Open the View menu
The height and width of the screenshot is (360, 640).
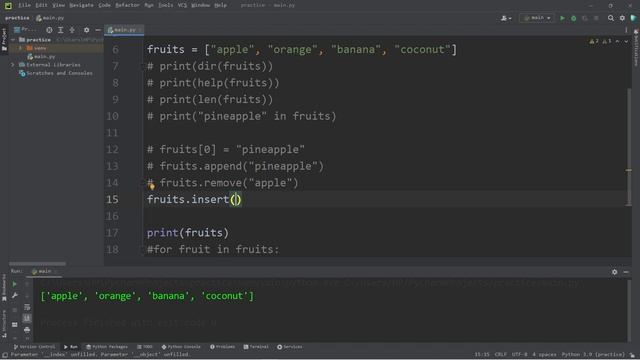59,5
